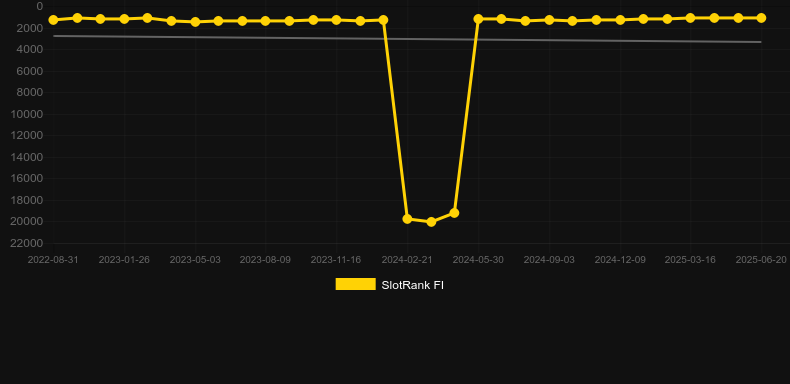Select the lowest data point near 20000

coord(431,222)
